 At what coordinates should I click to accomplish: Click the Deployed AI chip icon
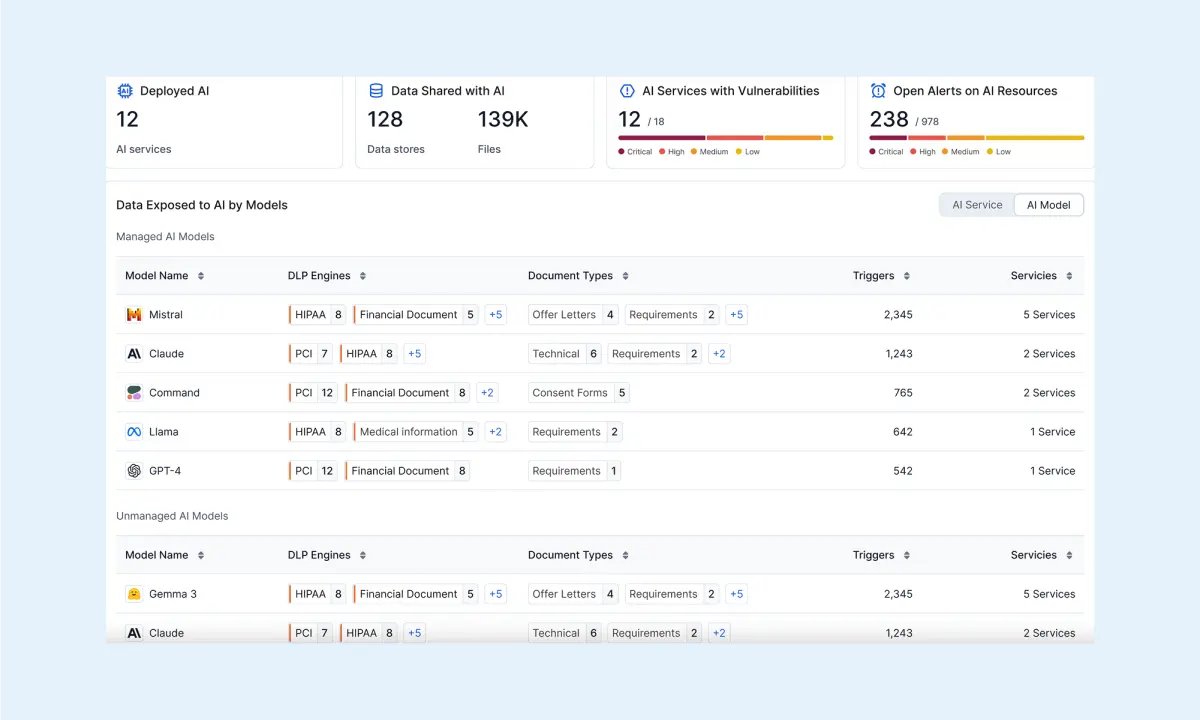click(125, 91)
